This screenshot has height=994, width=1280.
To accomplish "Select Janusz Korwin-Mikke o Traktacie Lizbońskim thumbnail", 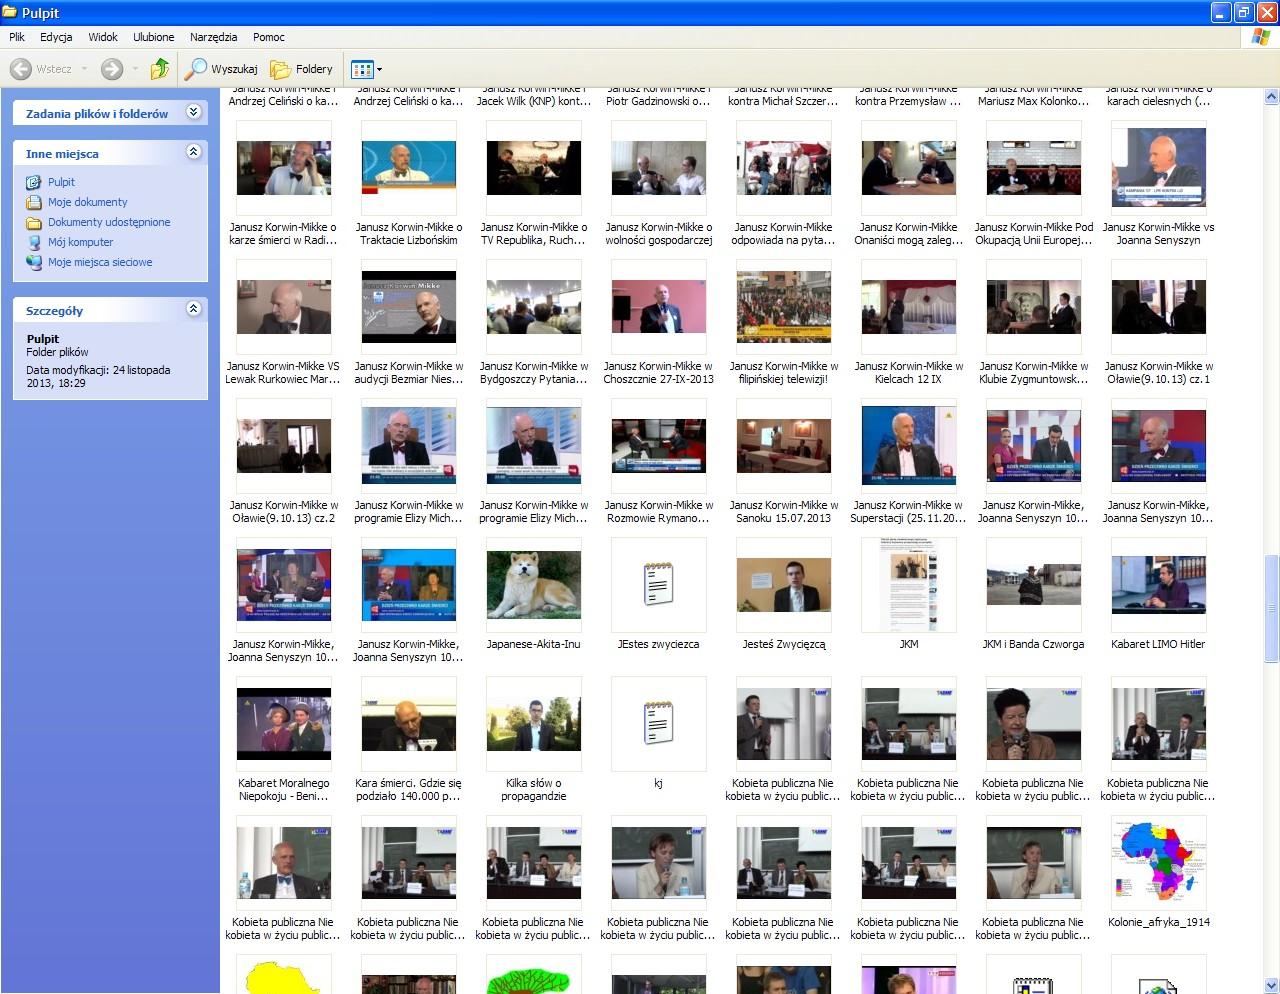I will pyautogui.click(x=408, y=168).
